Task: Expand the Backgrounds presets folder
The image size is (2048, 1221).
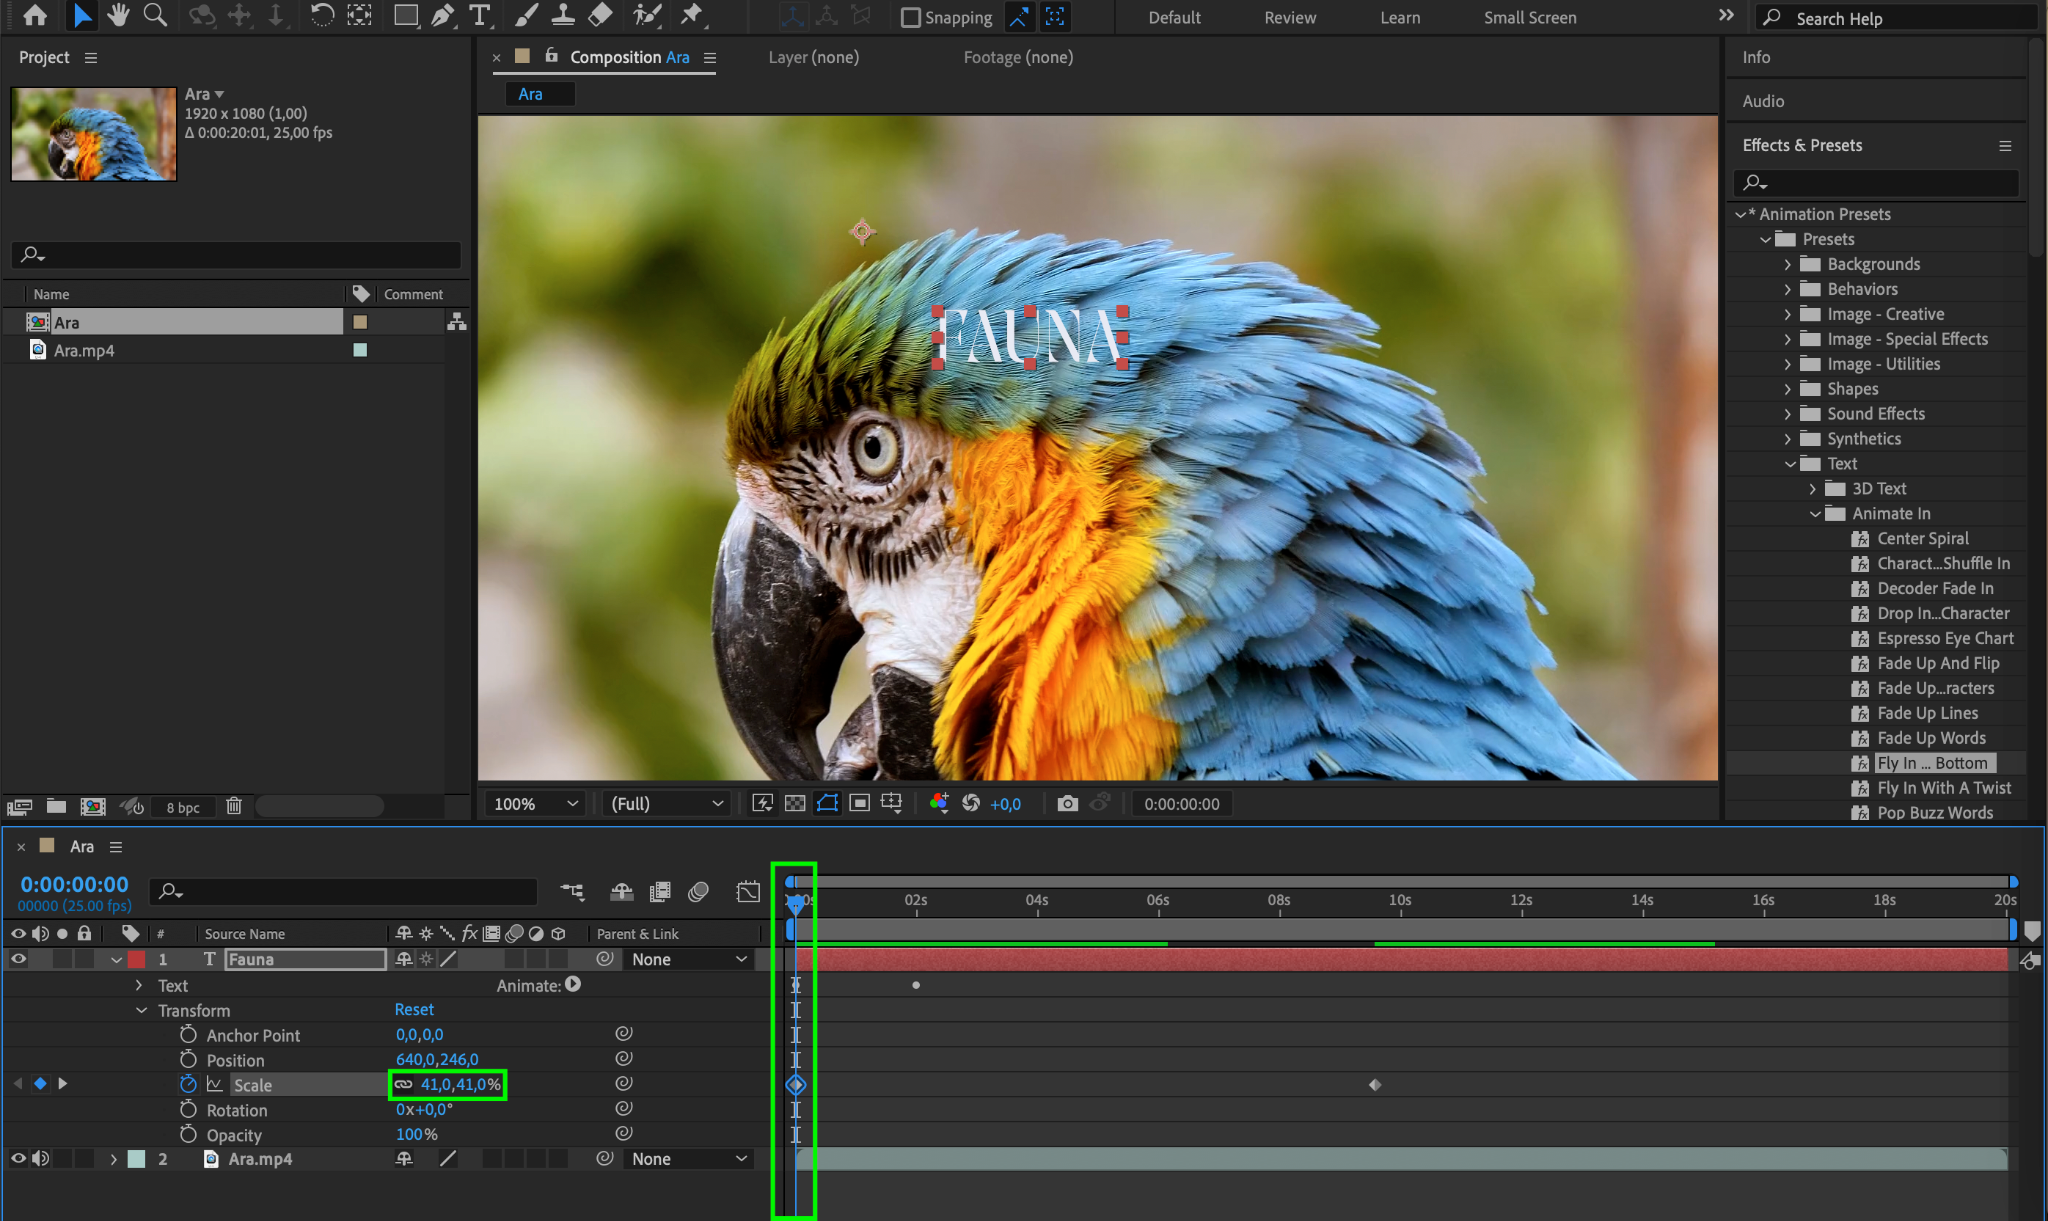Action: coord(1788,264)
